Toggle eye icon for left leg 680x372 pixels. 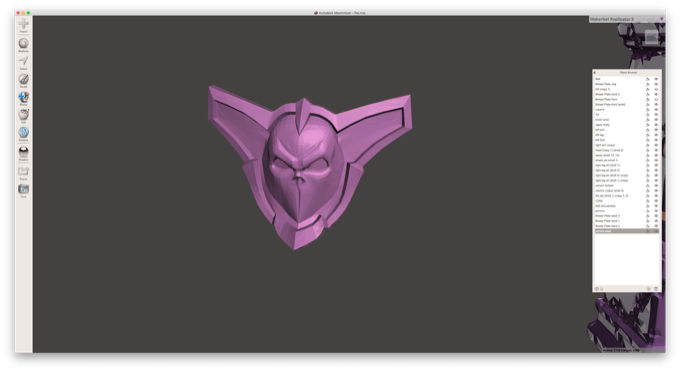pyautogui.click(x=656, y=135)
